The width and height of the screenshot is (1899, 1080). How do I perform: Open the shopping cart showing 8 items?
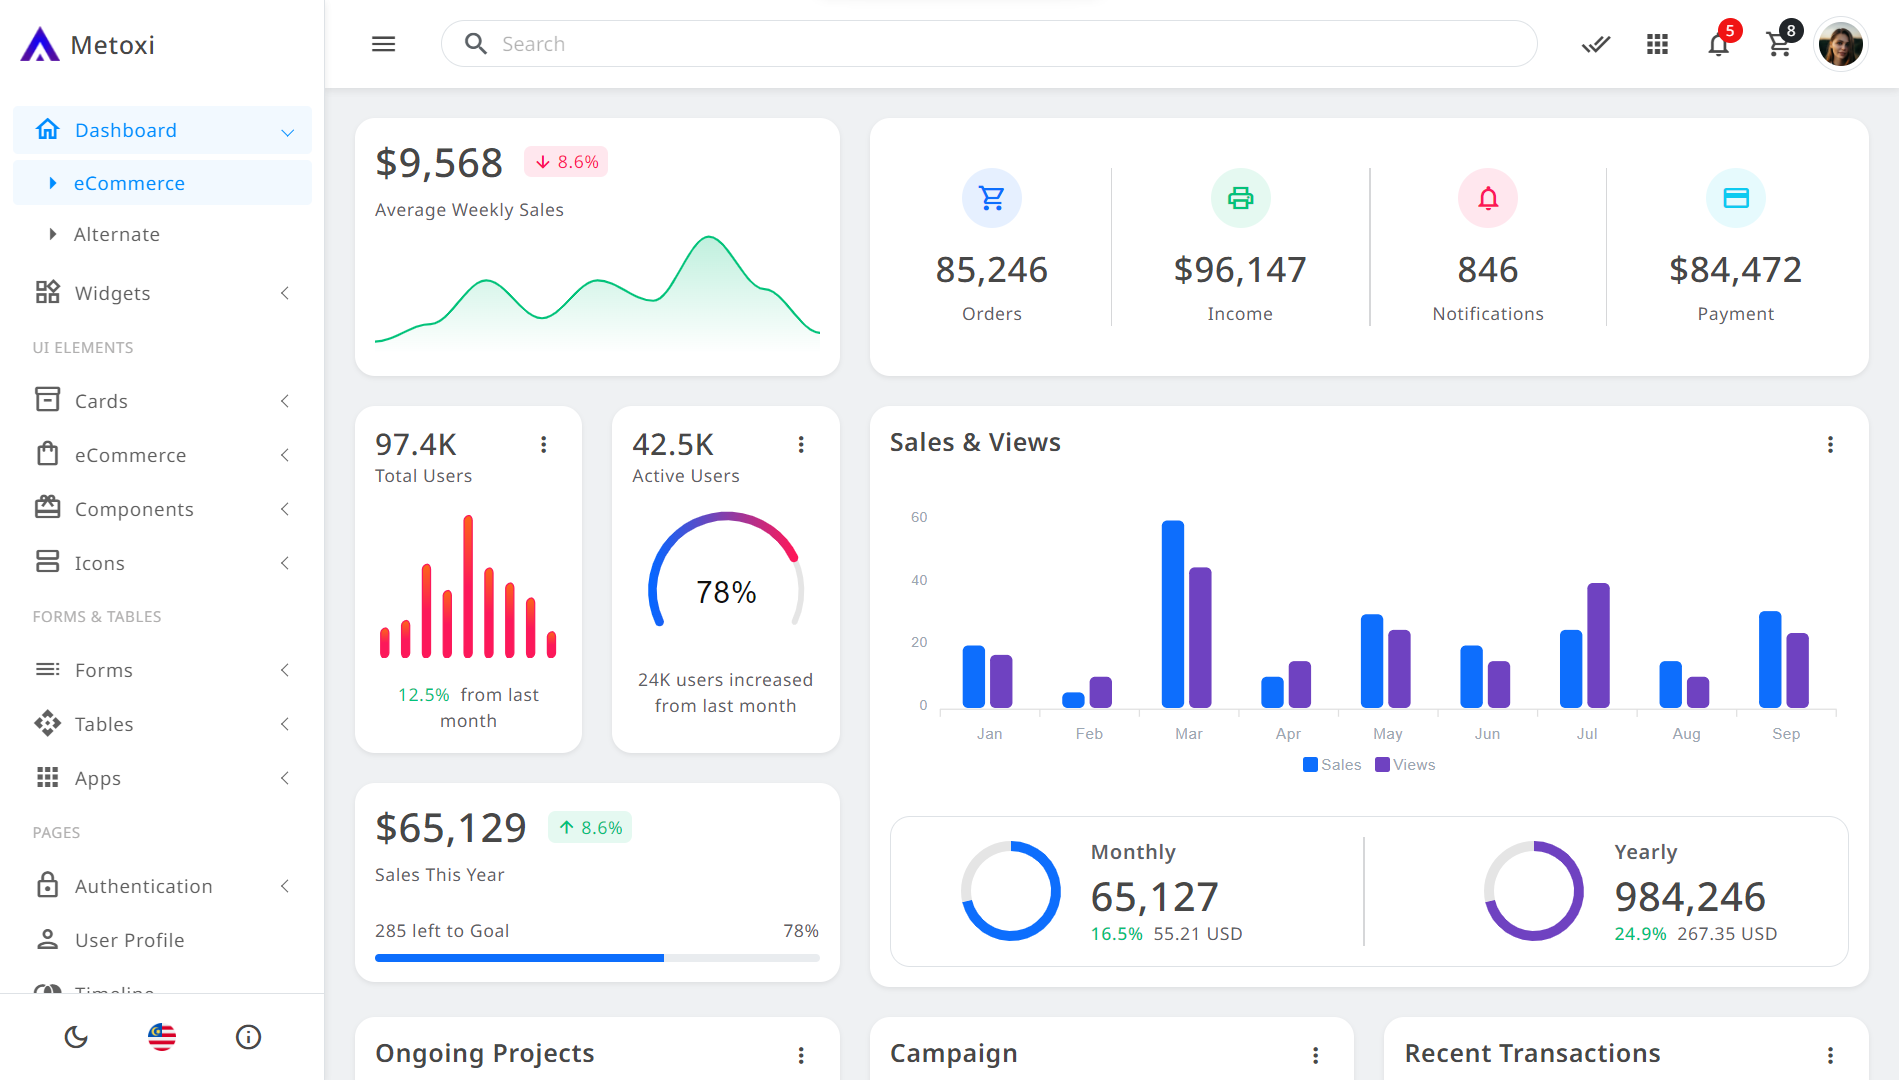1780,44
